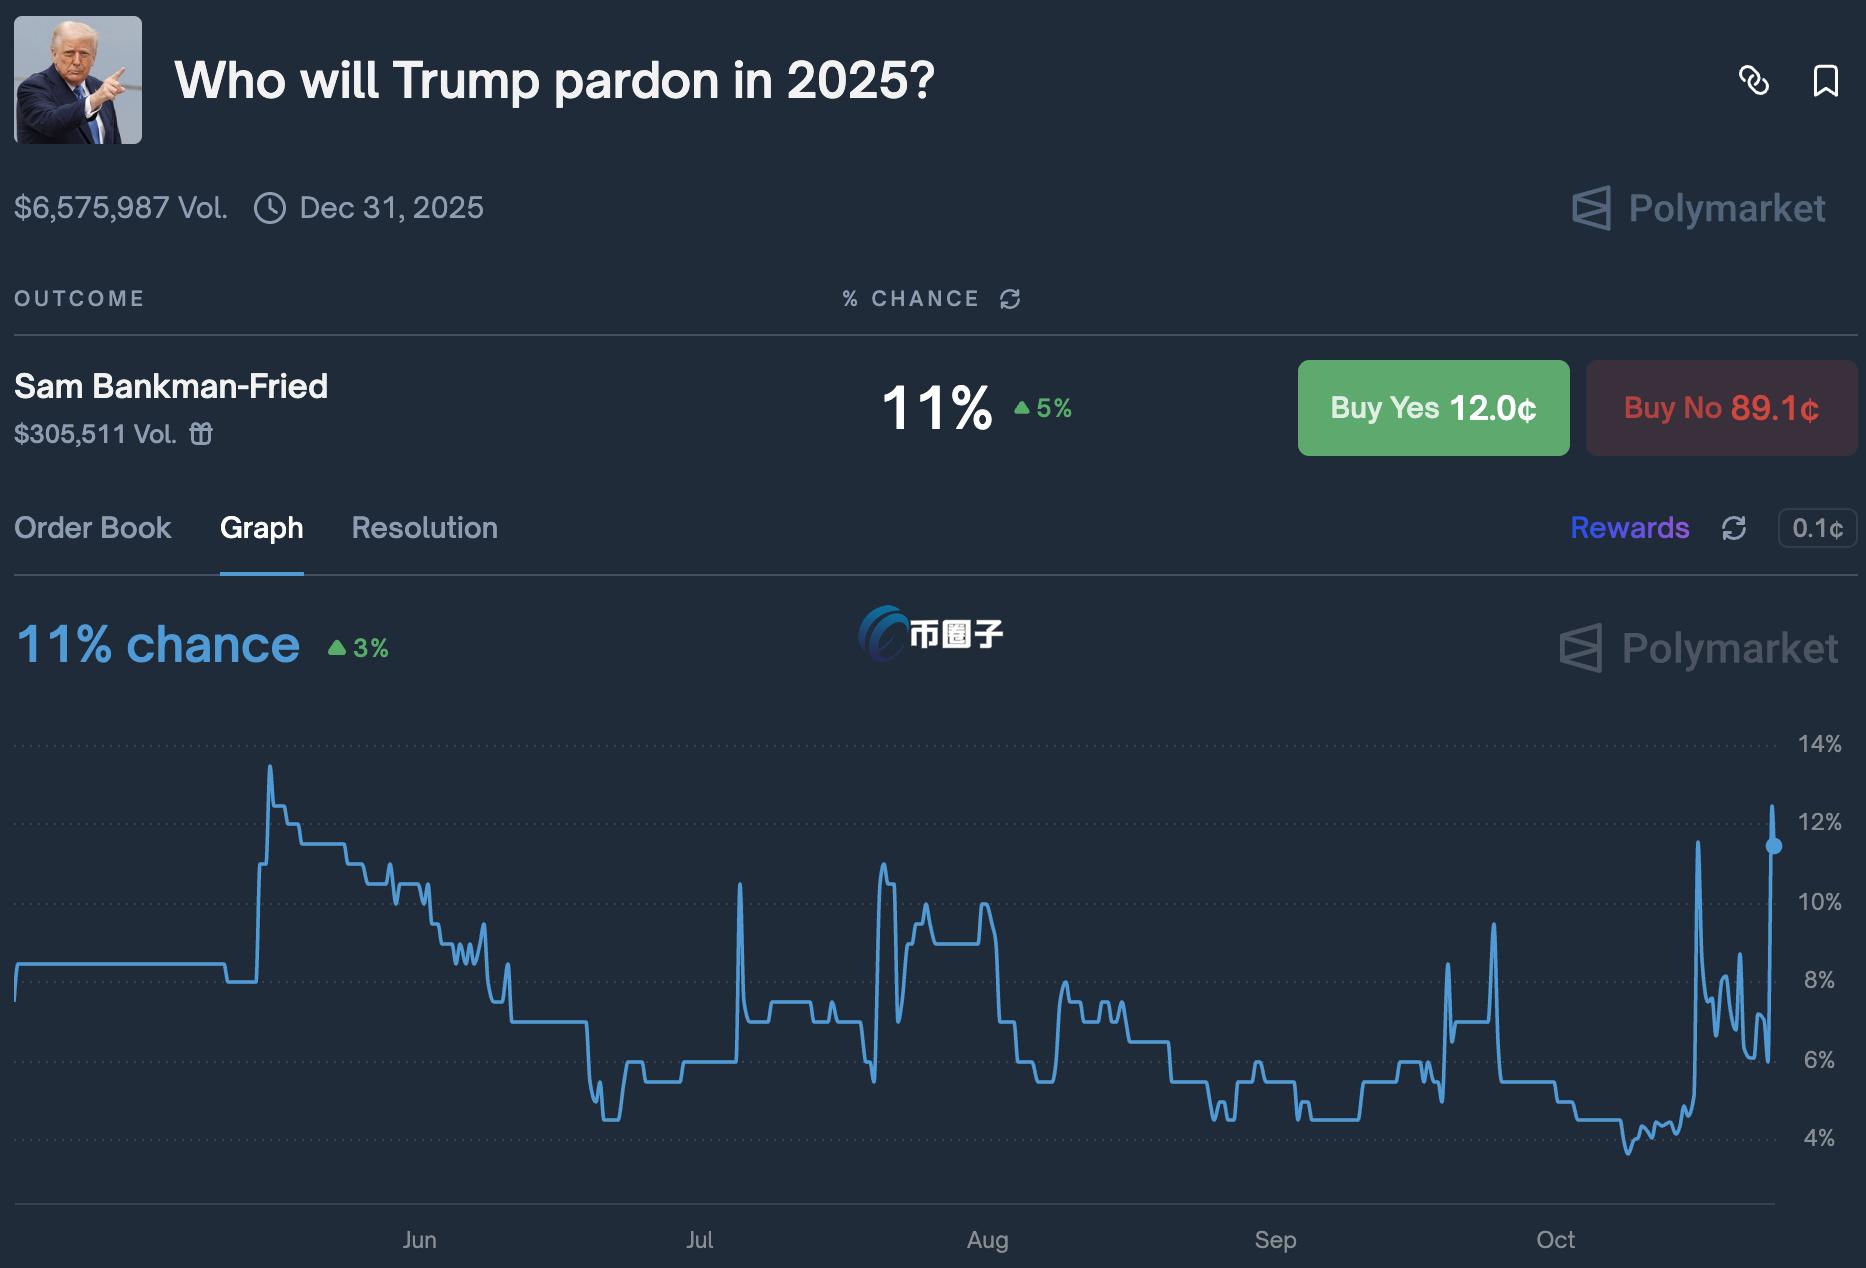Refresh the % chance column
The width and height of the screenshot is (1866, 1268).
point(1010,299)
